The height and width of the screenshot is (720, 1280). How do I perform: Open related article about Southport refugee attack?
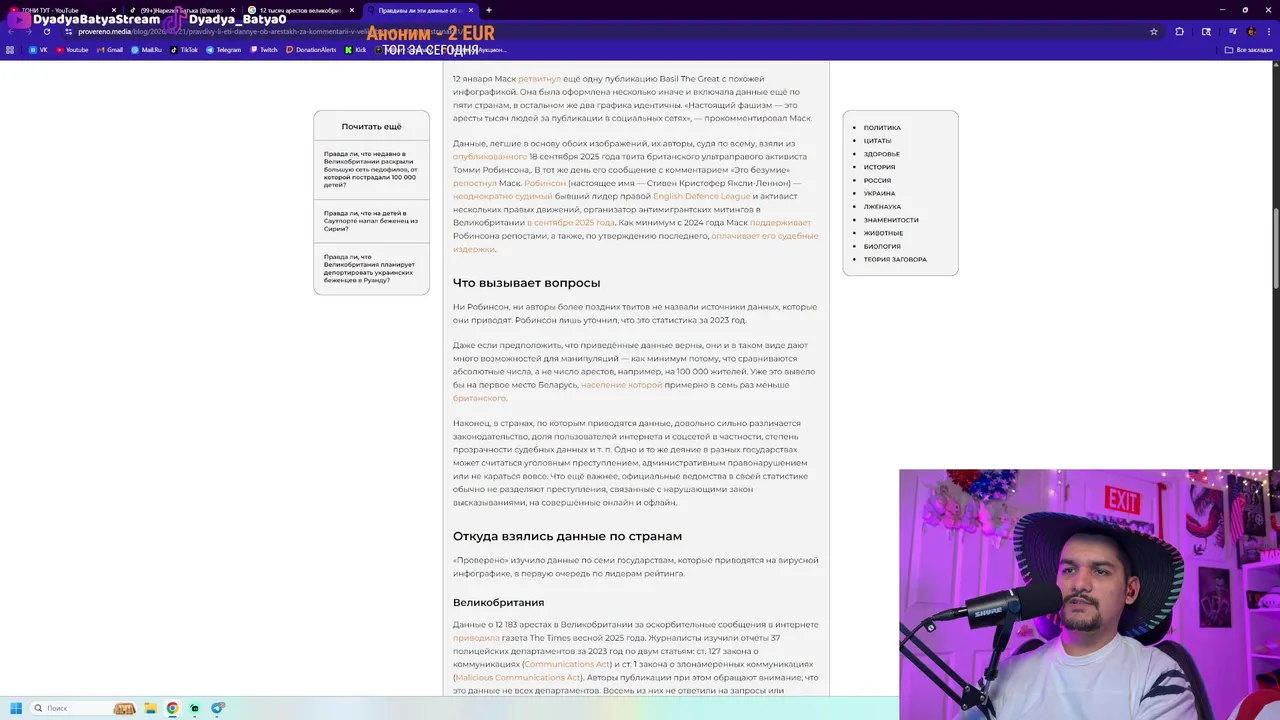pyautogui.click(x=370, y=221)
